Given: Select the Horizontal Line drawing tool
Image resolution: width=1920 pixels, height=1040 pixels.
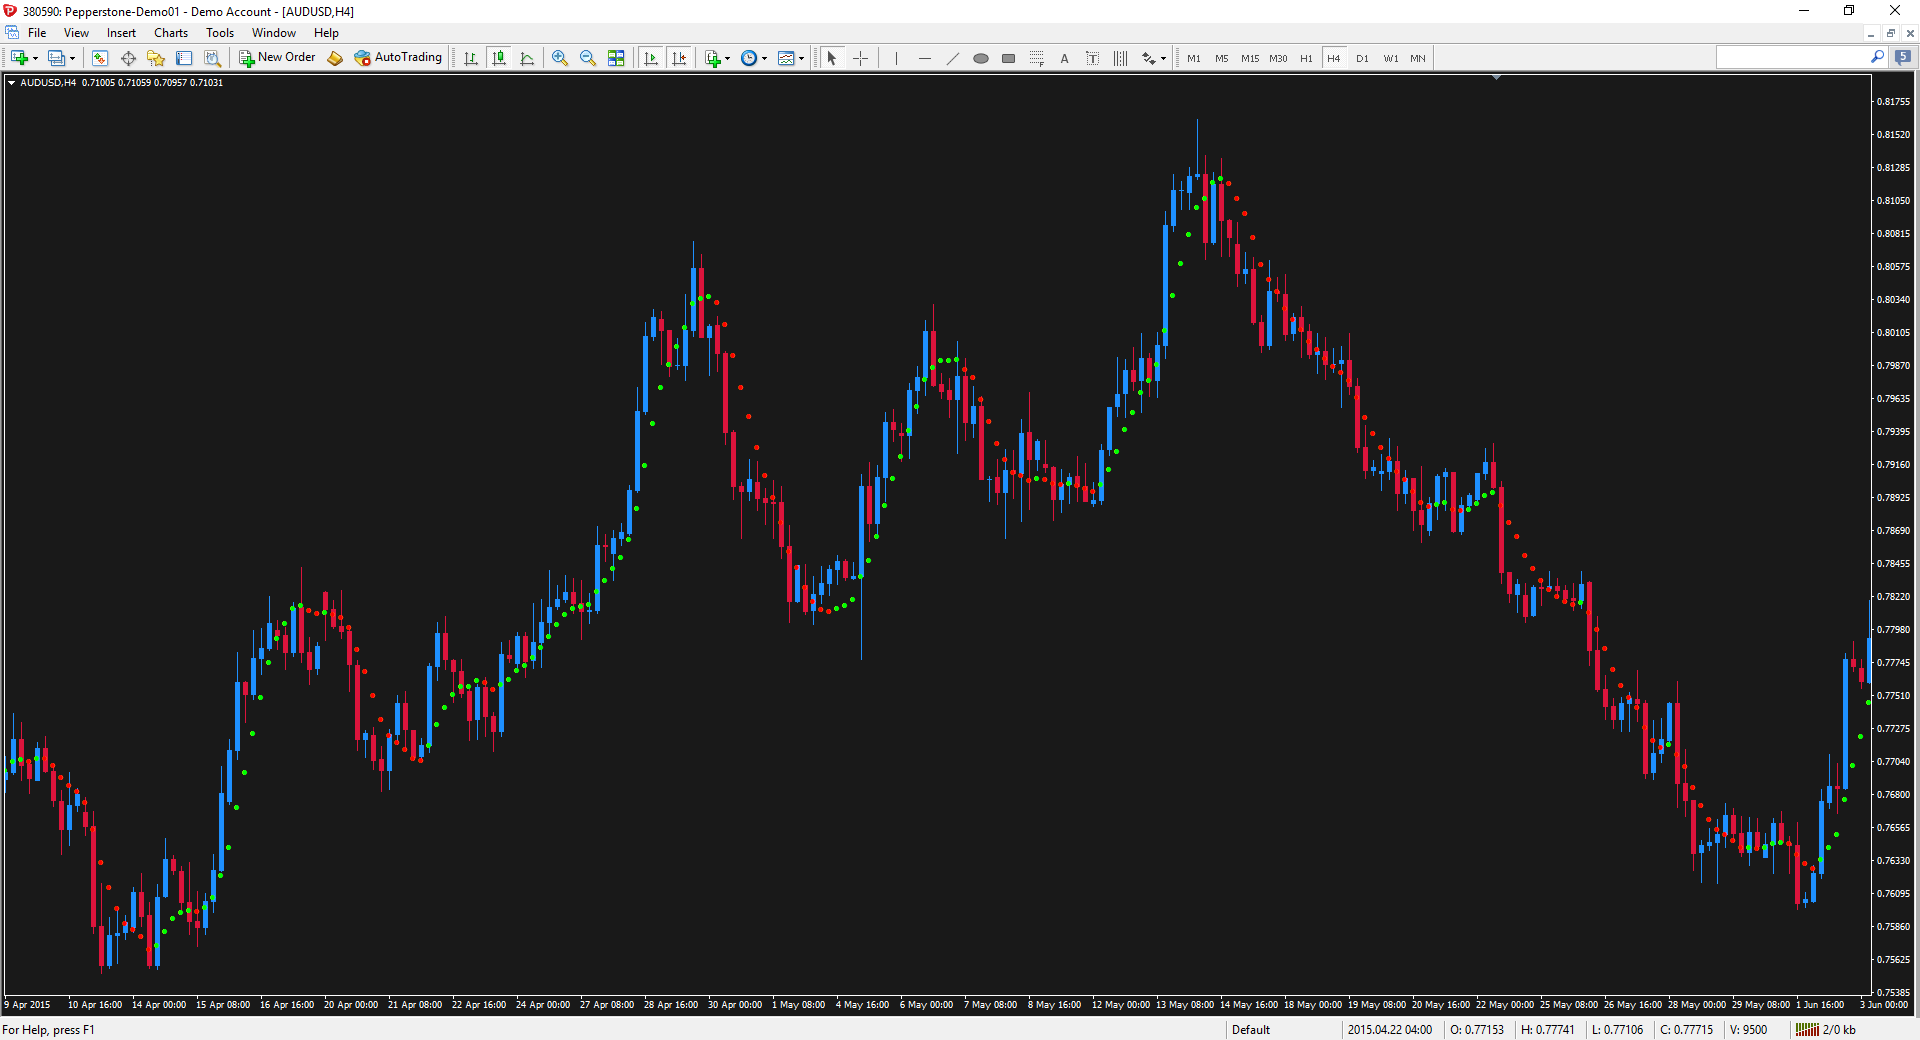Looking at the screenshot, I should pos(924,58).
